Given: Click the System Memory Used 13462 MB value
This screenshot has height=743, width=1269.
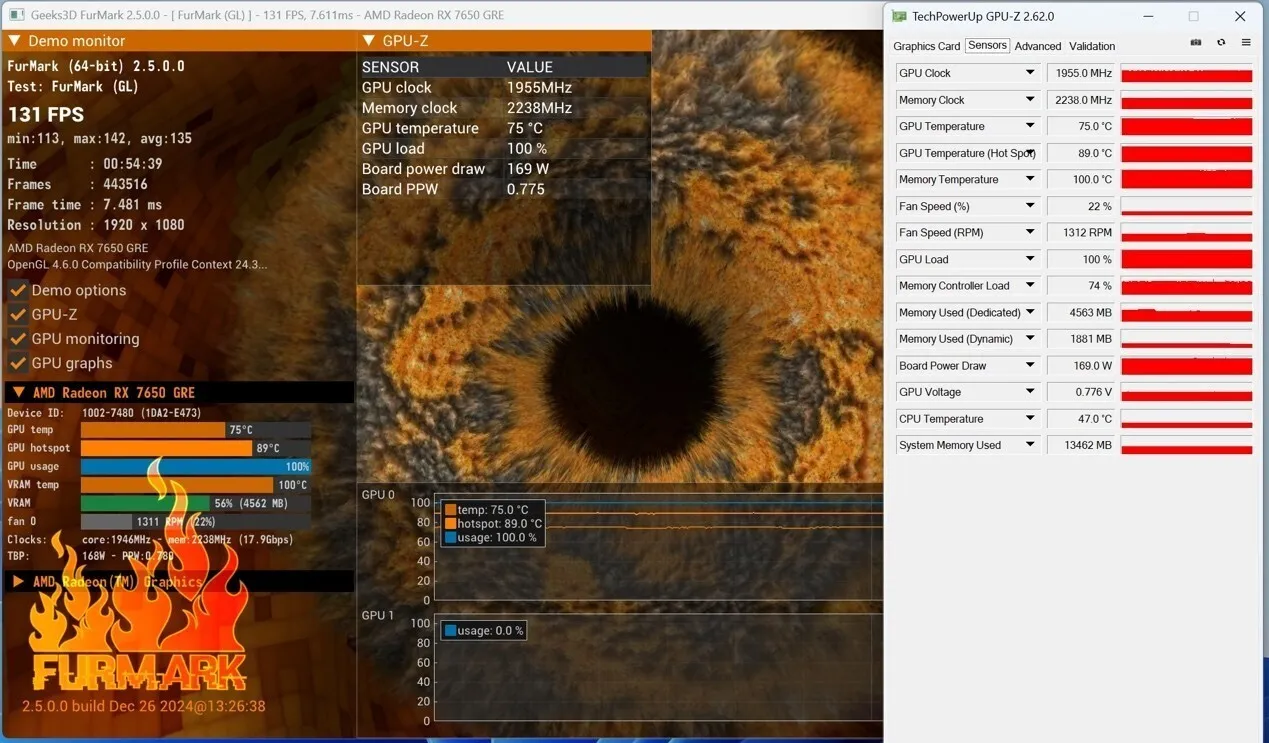Looking at the screenshot, I should [x=1081, y=445].
